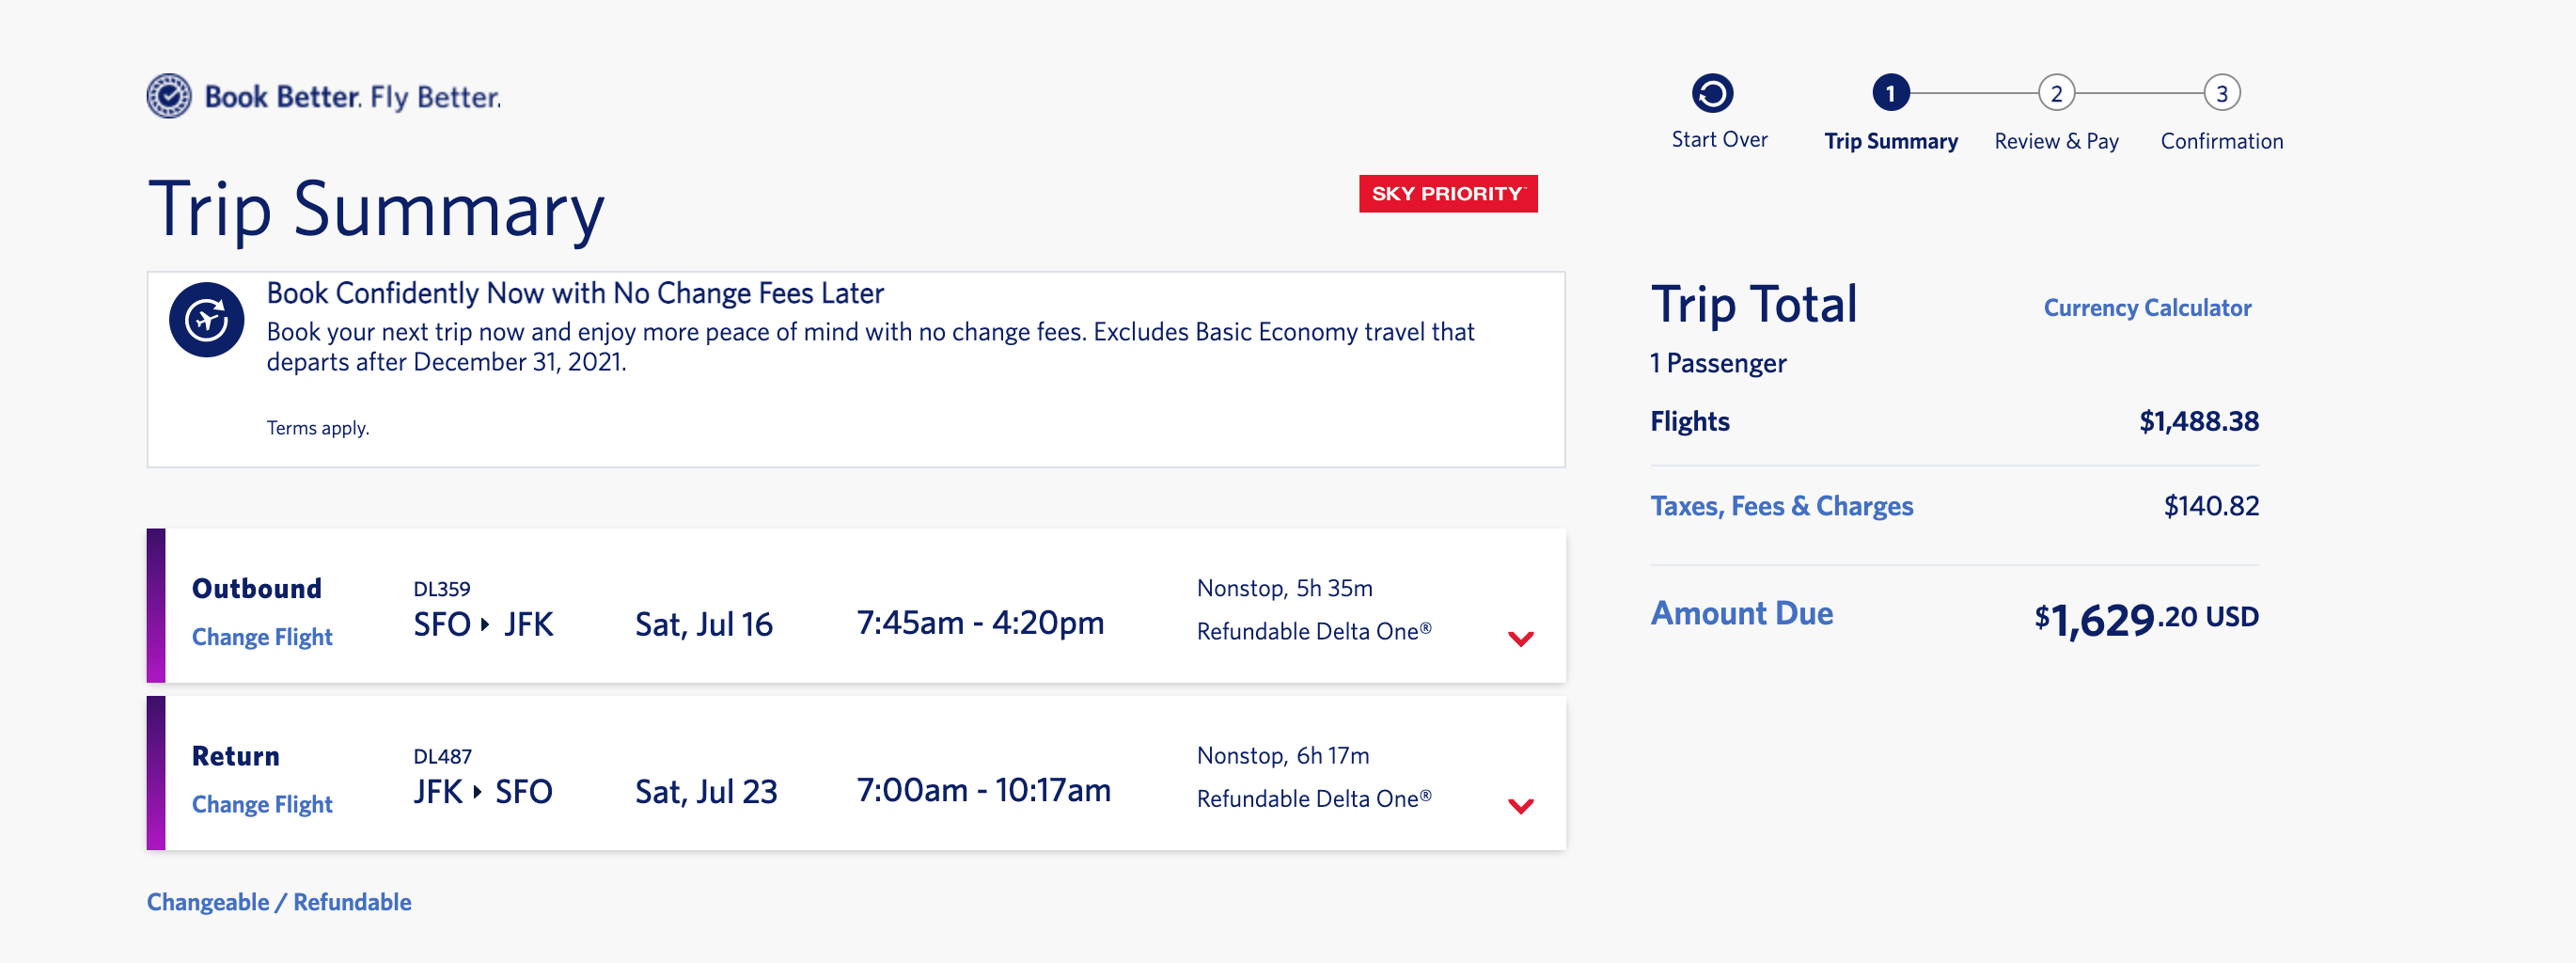The image size is (2576, 963).
Task: Click the Terms apply text
Action: pos(318,428)
